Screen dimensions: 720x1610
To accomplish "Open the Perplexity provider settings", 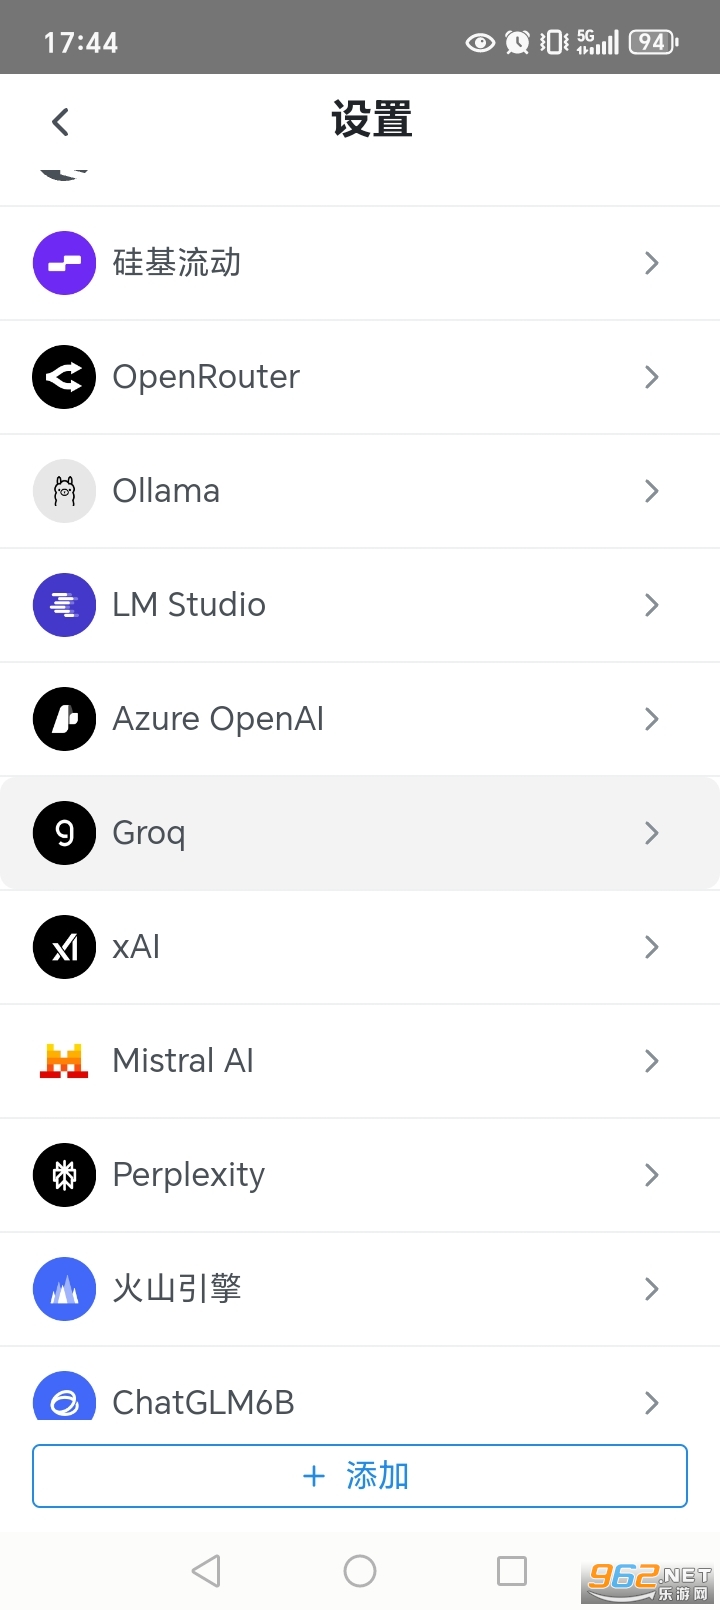I will [189, 1175].
